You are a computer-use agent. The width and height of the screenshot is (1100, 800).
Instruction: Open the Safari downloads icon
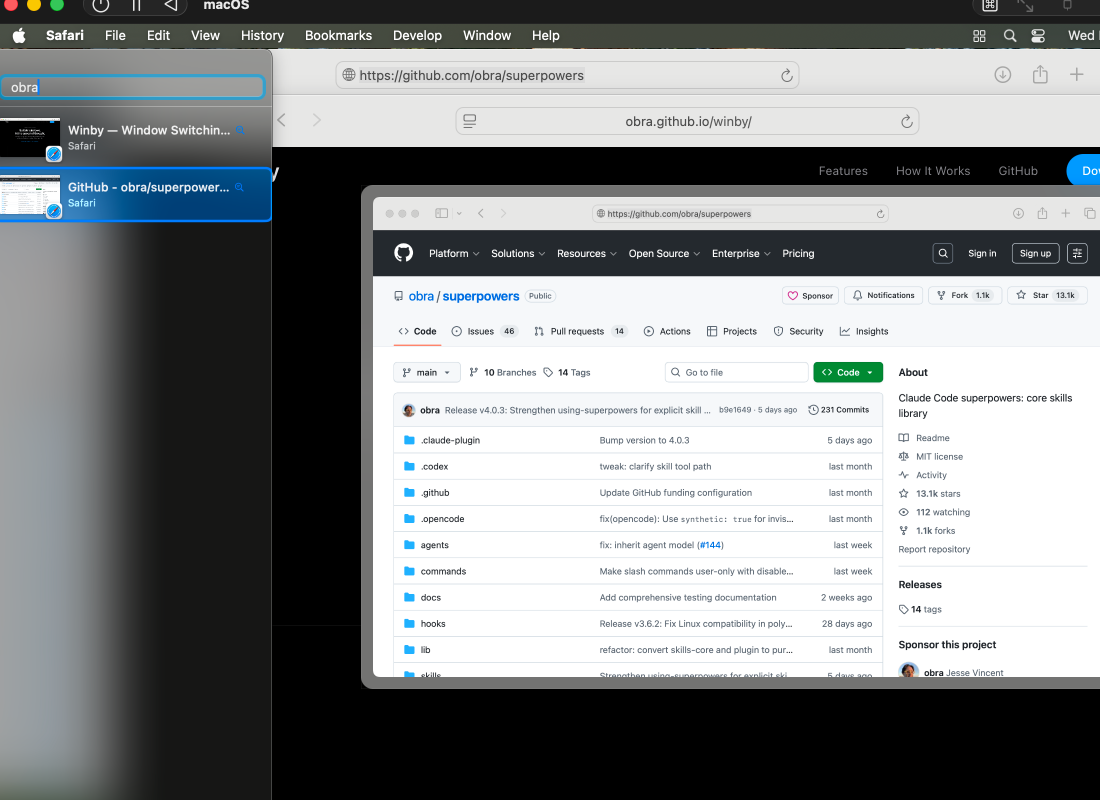tap(1002, 75)
